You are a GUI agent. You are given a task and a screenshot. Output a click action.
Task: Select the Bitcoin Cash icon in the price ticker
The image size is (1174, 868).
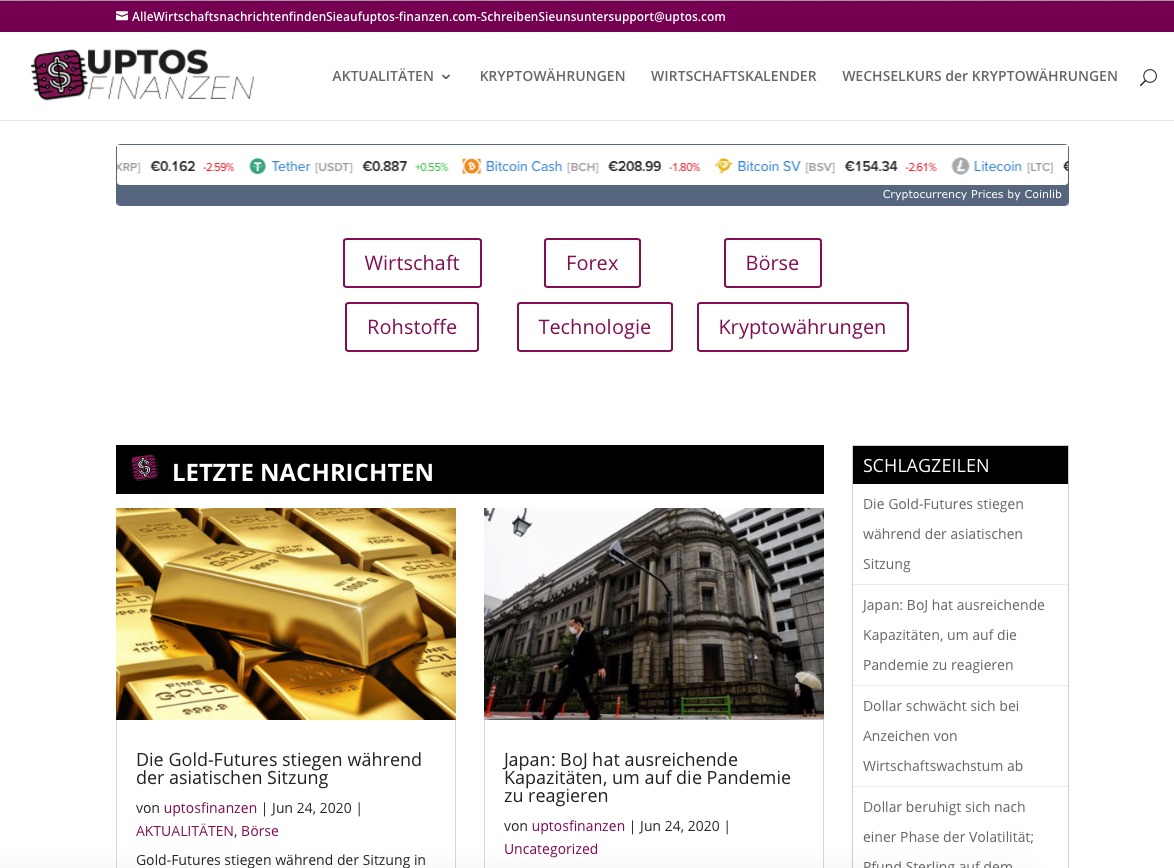(x=471, y=166)
